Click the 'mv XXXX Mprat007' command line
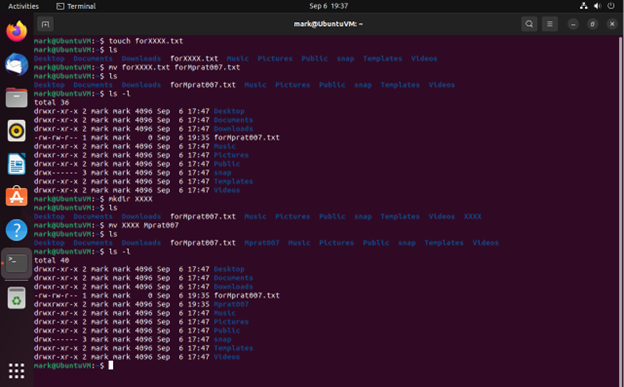This screenshot has width=624, height=387. 144,225
